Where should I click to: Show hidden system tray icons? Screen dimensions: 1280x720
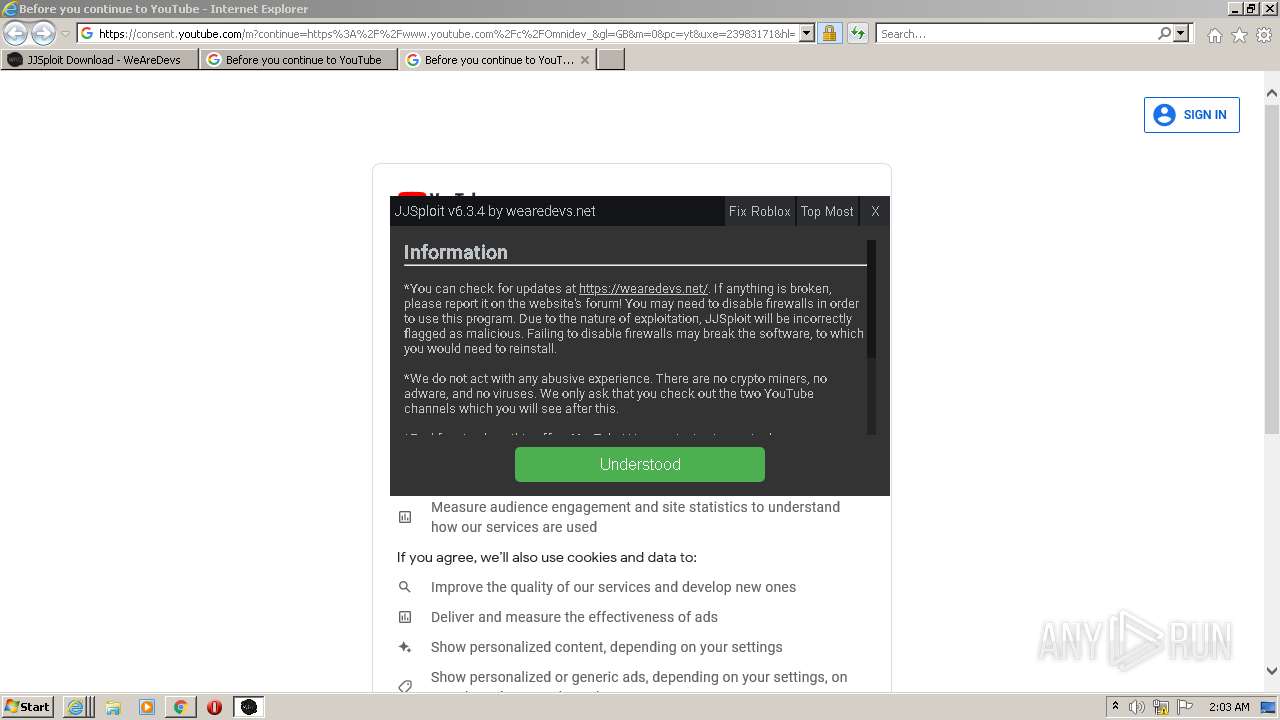click(1115, 707)
